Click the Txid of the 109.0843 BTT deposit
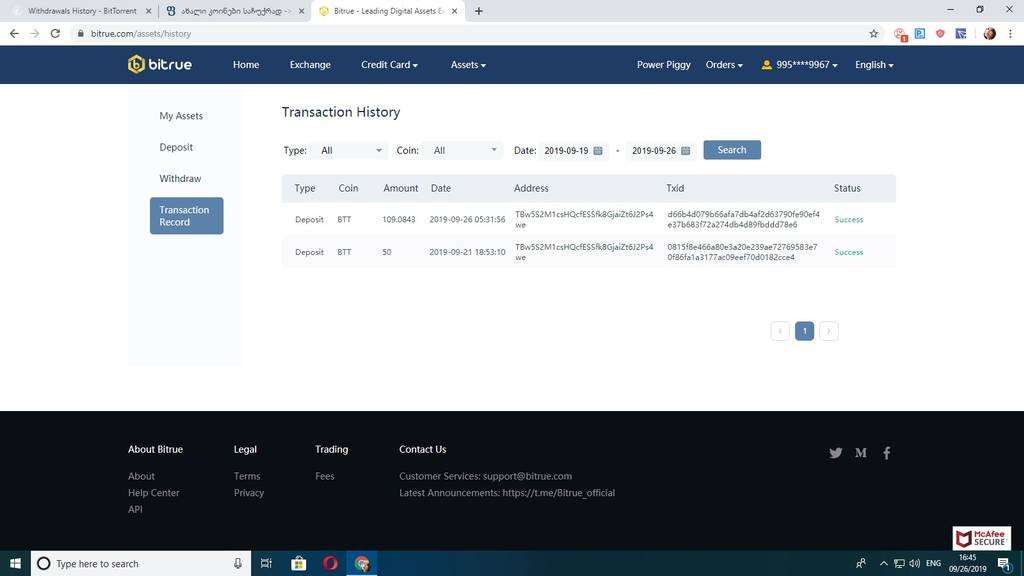 (743, 219)
